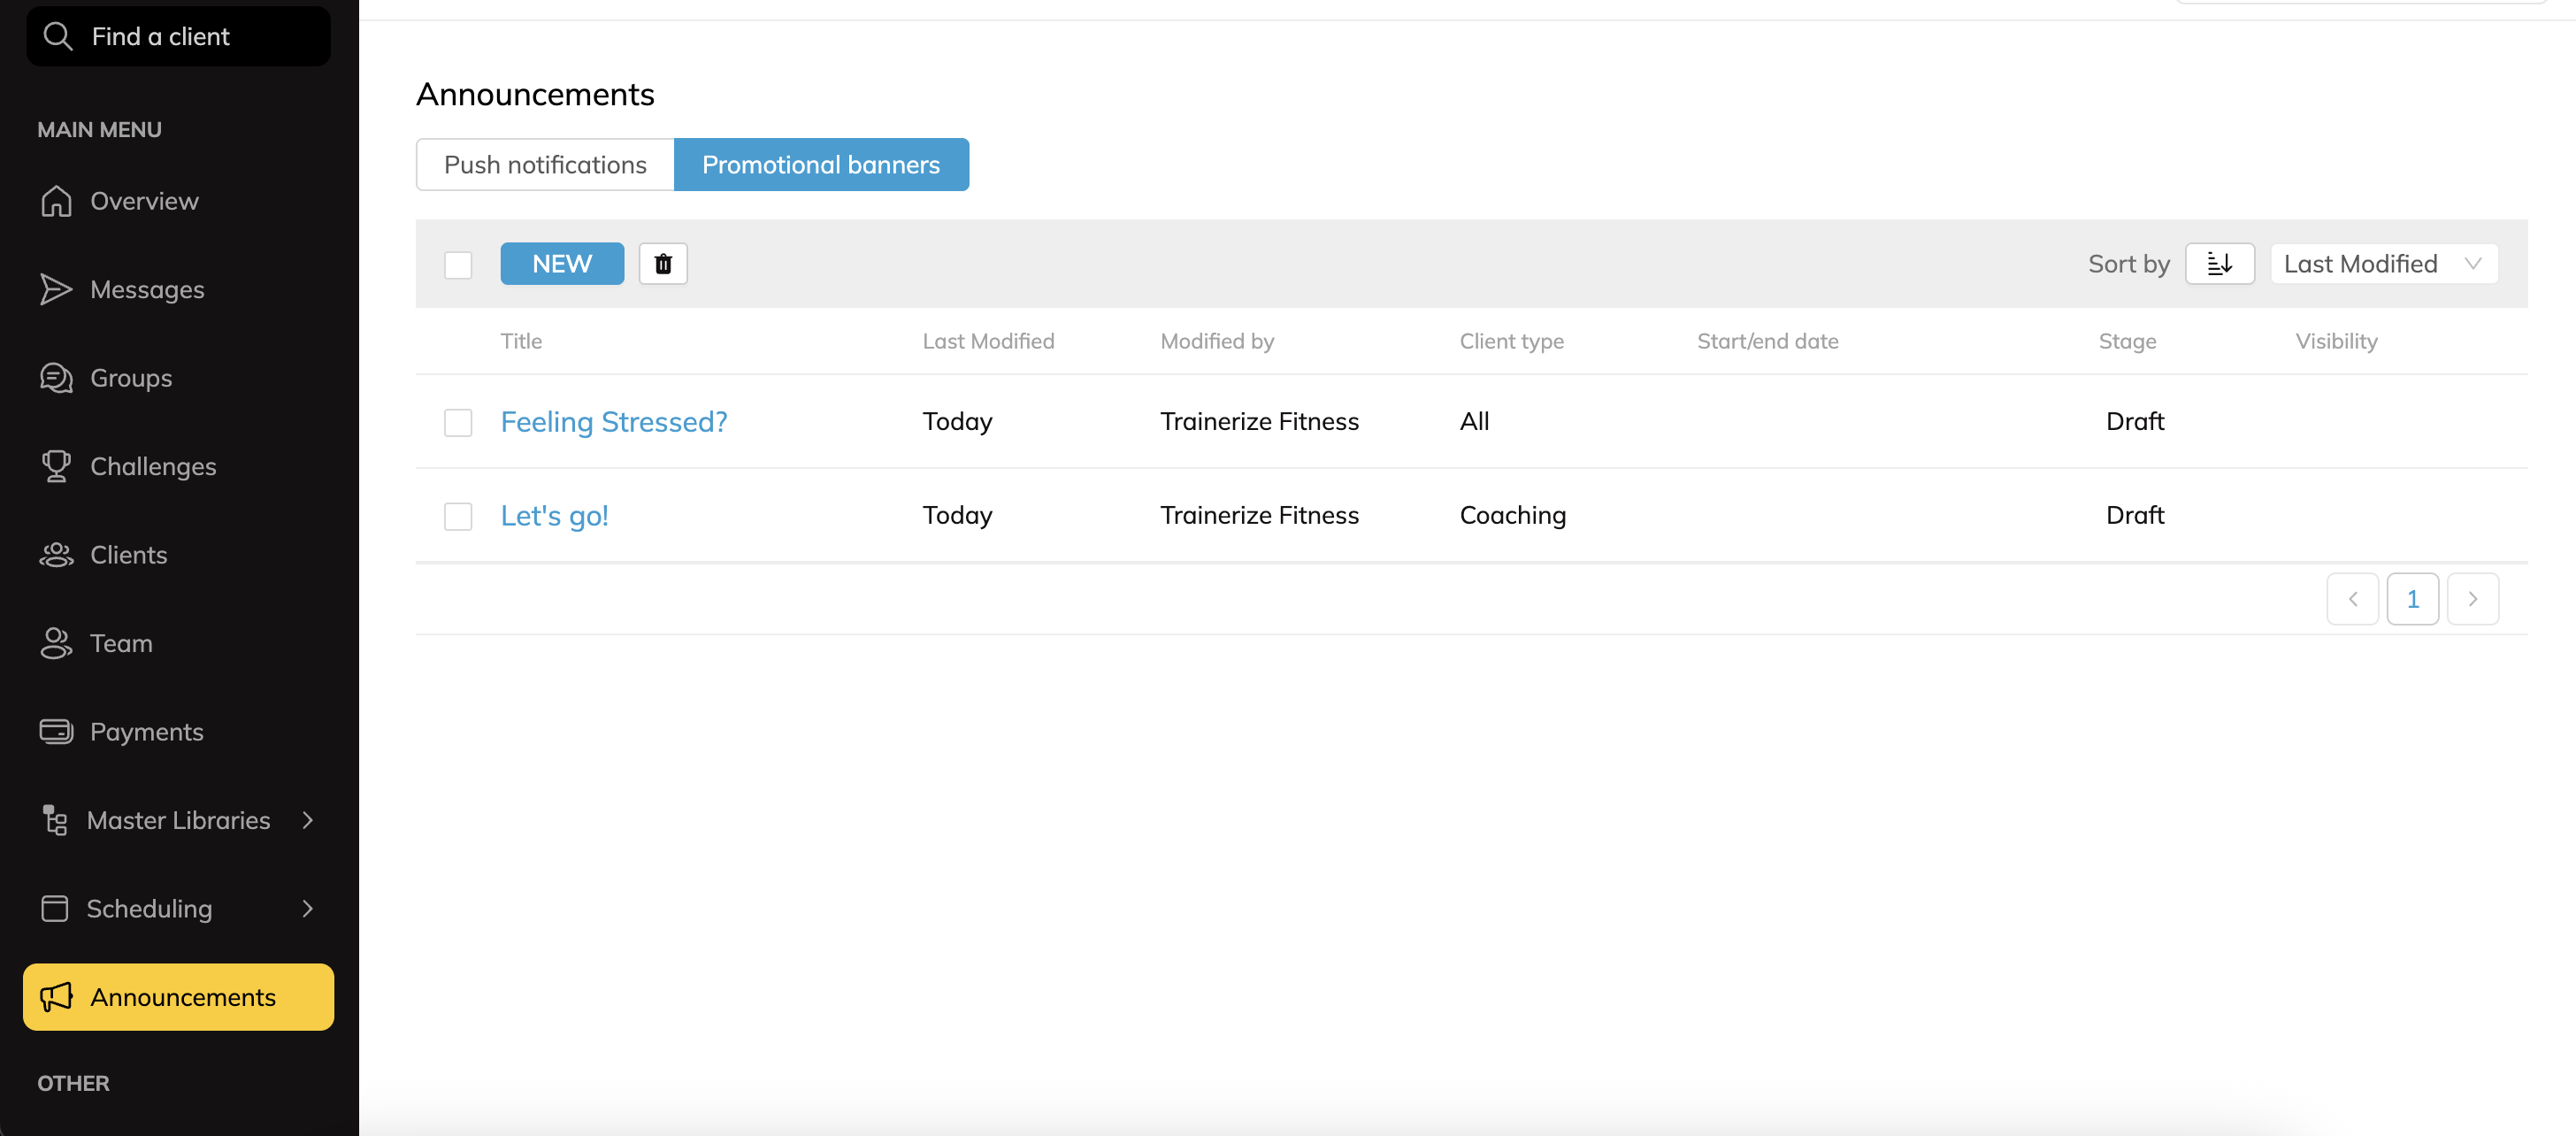Switch to the Promotional banners tab
Viewport: 2576px width, 1136px height.
pos(821,164)
